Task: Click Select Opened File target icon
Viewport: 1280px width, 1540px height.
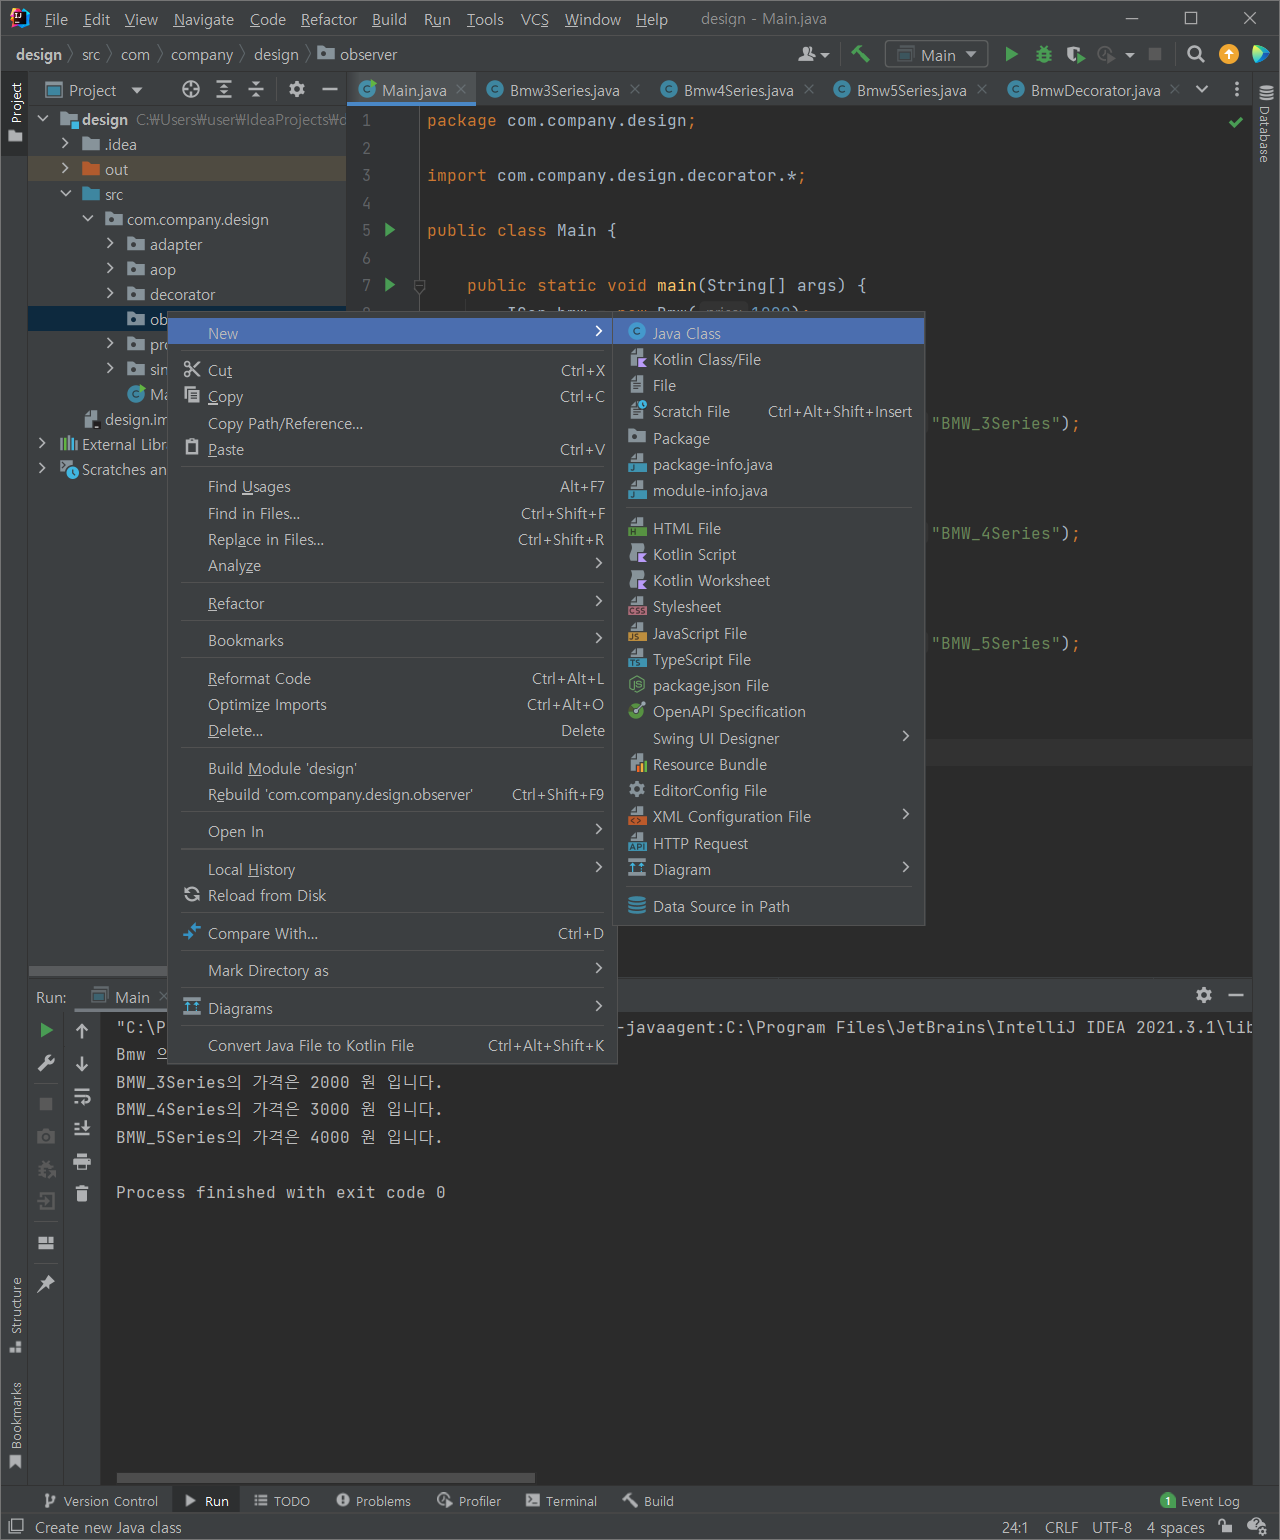Action: point(190,90)
